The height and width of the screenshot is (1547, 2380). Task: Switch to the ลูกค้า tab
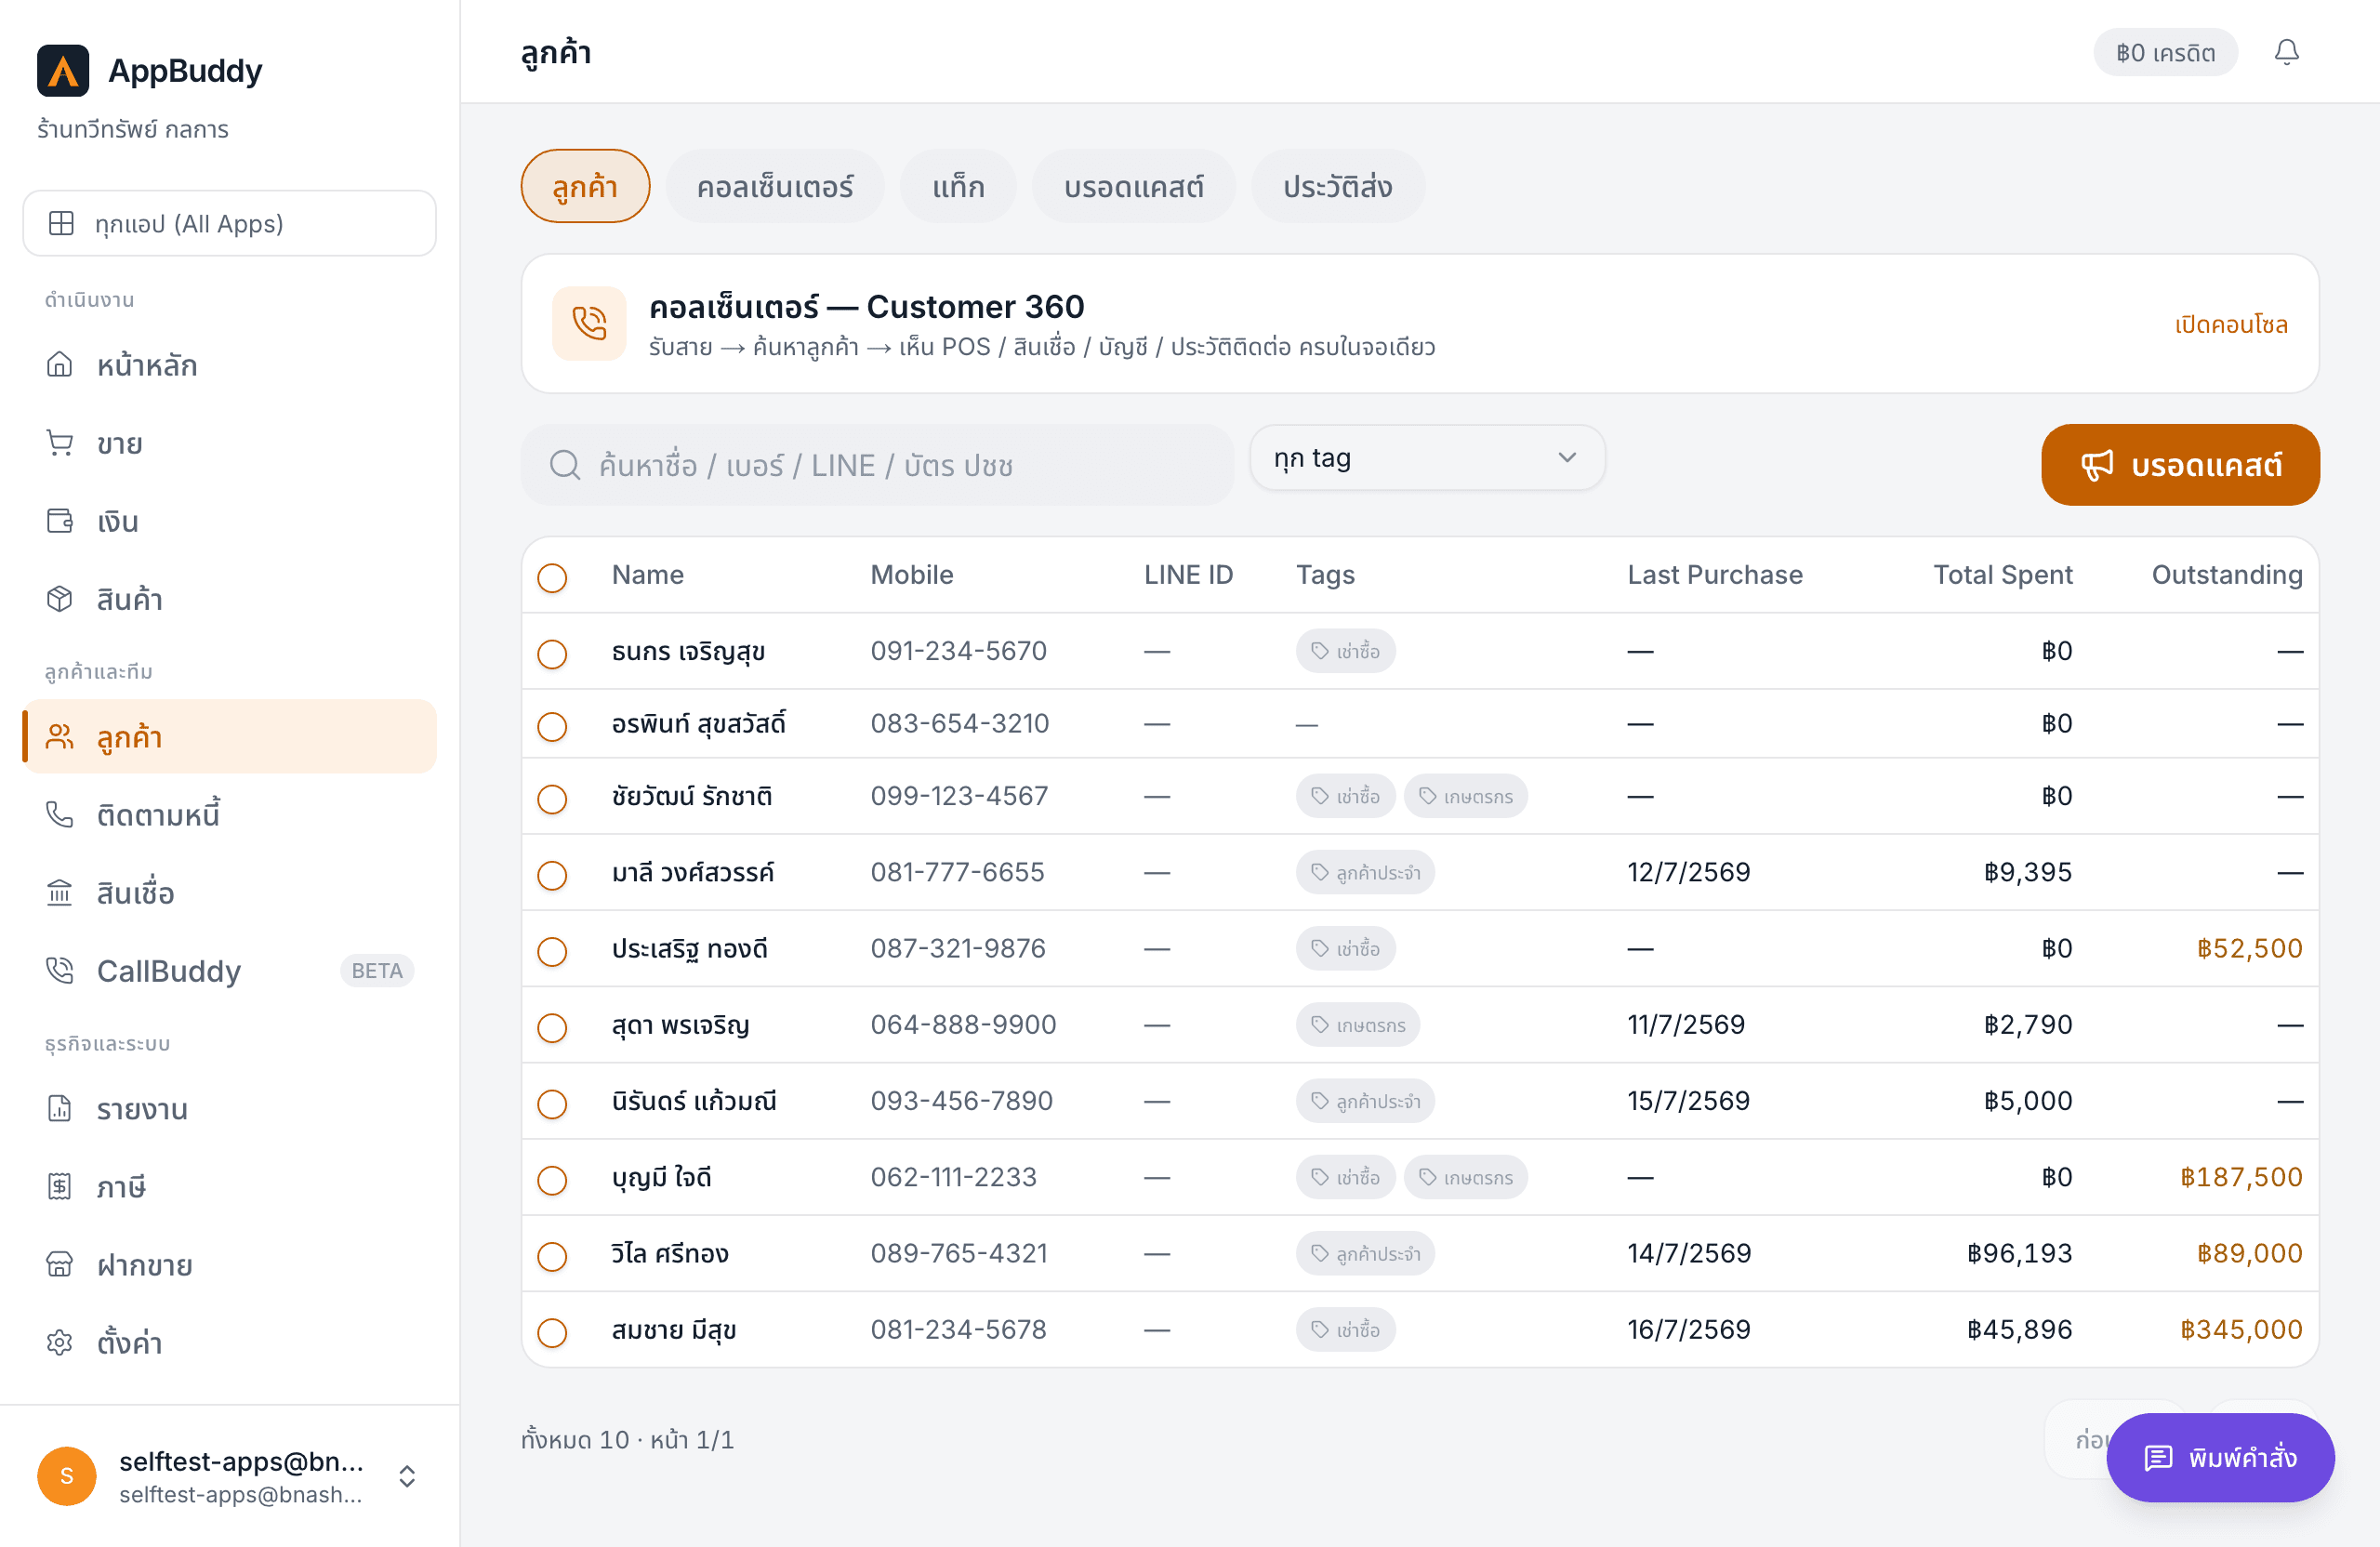click(x=585, y=186)
